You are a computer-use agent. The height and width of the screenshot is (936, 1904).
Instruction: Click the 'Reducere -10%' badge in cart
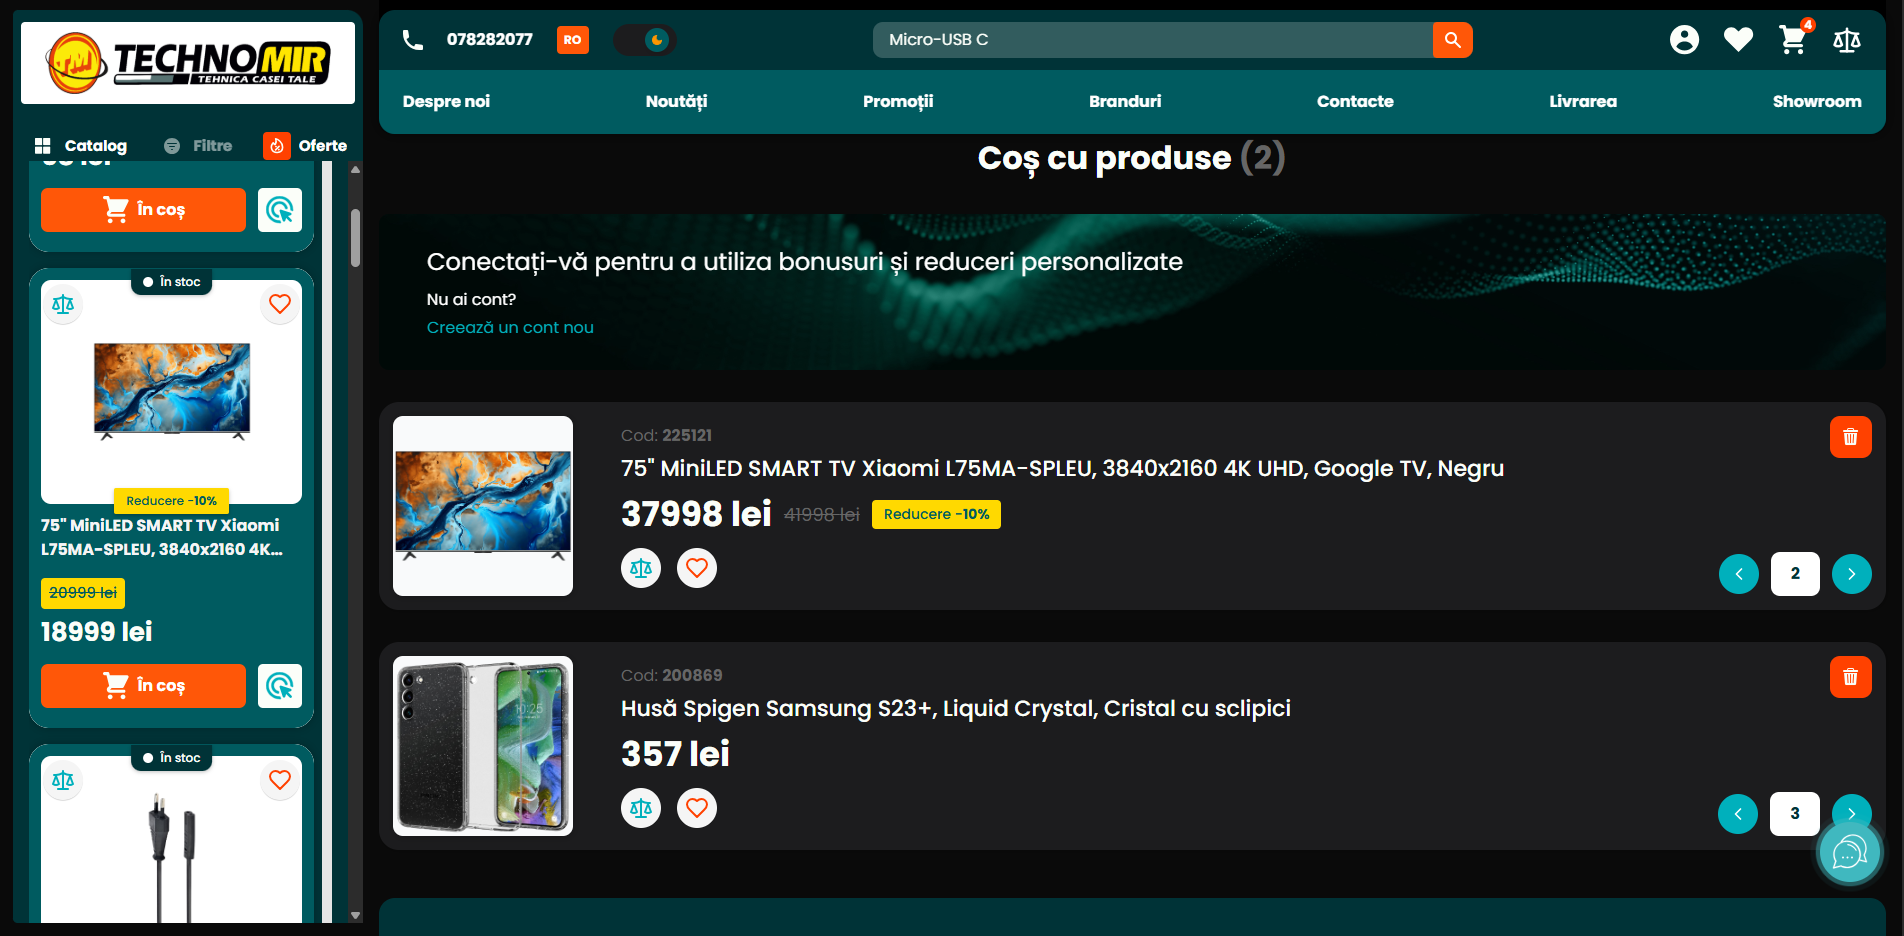[x=936, y=514]
